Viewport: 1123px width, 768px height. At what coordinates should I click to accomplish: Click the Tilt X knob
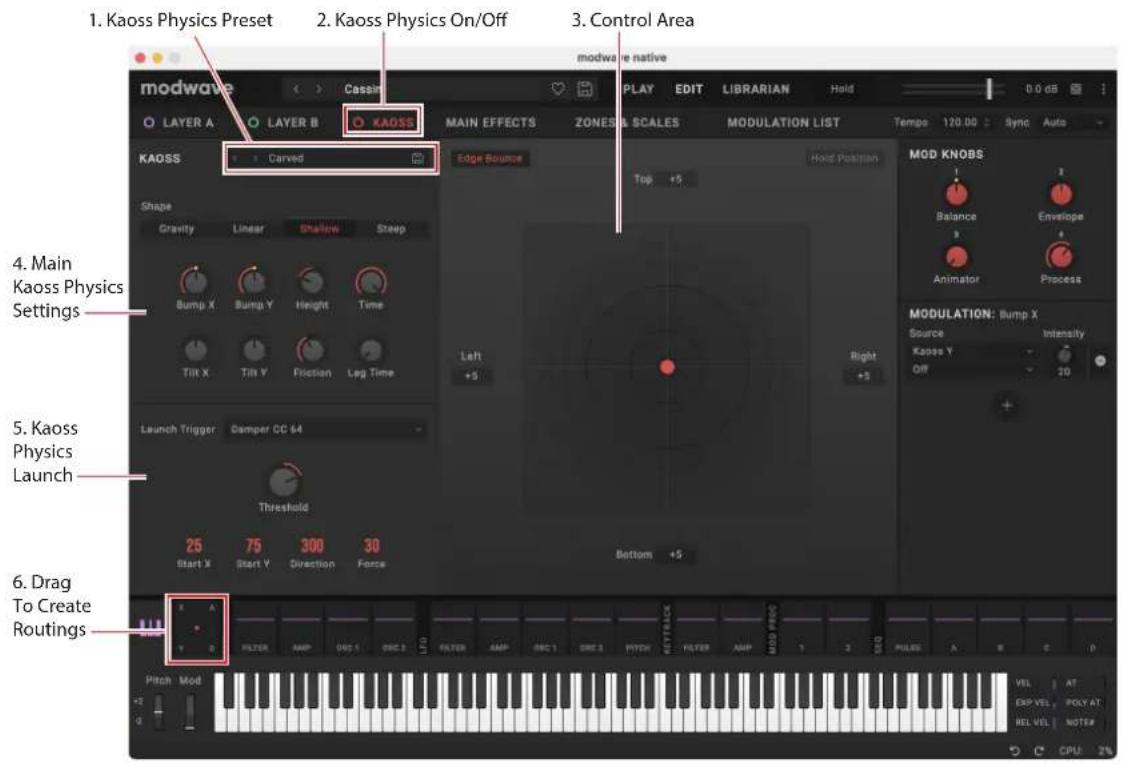coord(195,350)
